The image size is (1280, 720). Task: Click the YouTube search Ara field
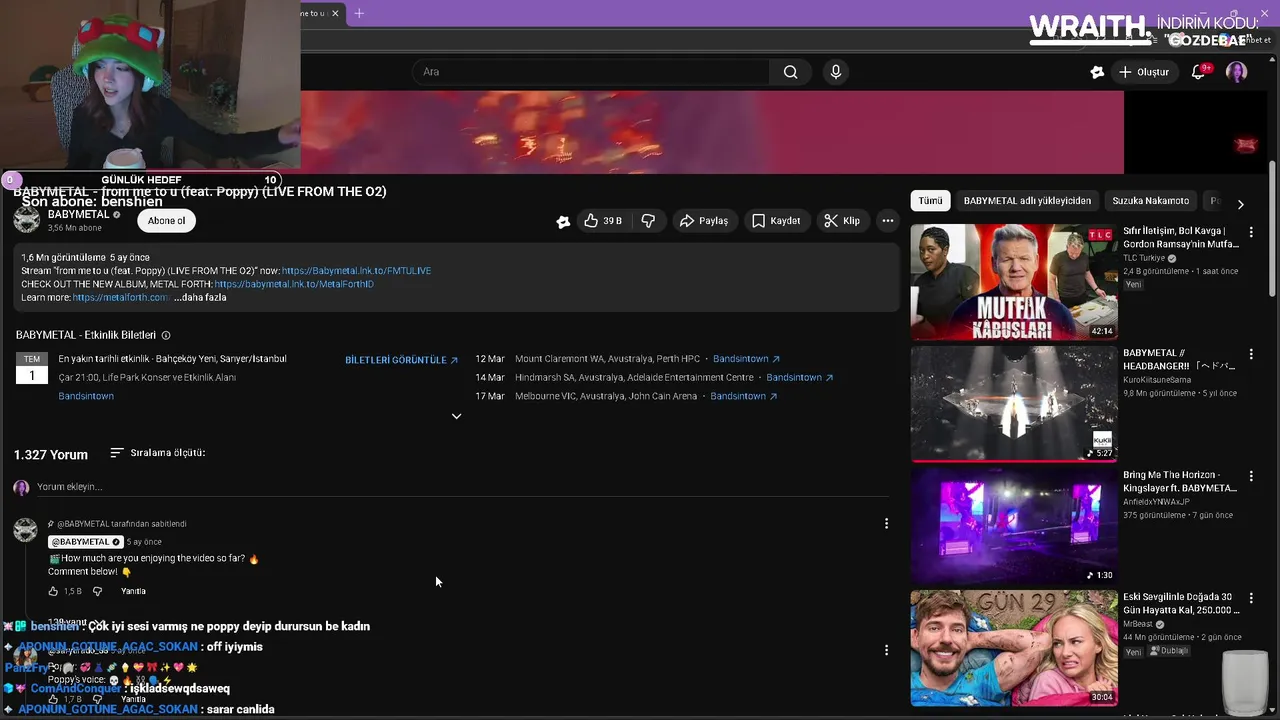pos(590,72)
